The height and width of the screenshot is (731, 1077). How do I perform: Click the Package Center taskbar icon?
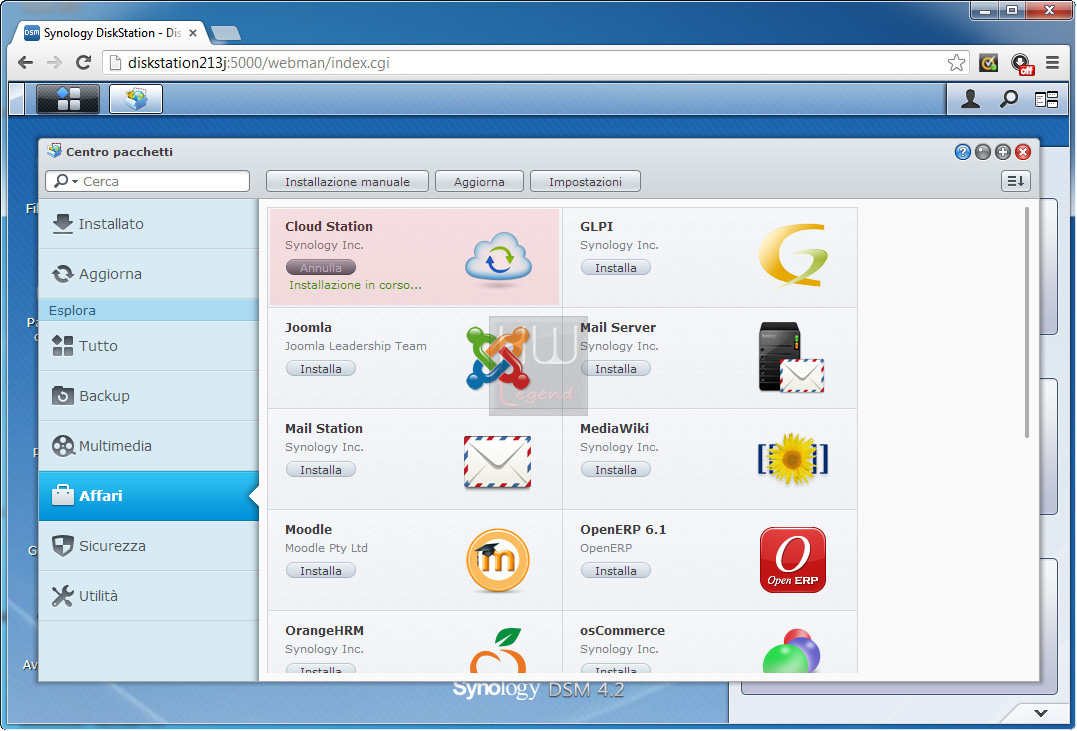click(135, 99)
